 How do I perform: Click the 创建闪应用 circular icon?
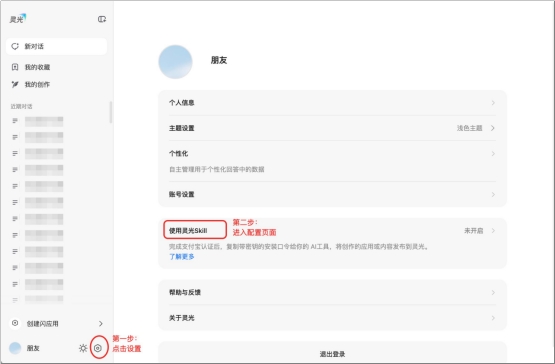(15, 323)
